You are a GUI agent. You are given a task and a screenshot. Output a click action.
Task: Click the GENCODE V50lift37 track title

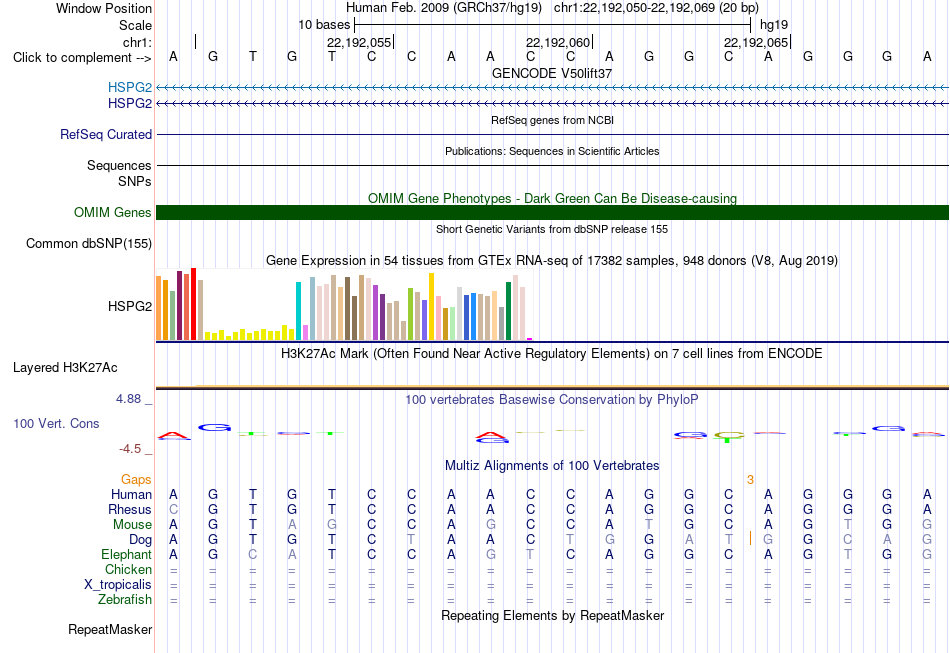pyautogui.click(x=552, y=73)
